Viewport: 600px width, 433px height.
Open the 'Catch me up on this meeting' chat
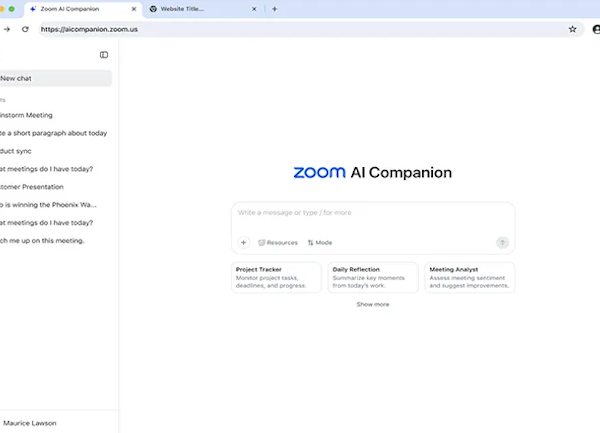point(42,241)
